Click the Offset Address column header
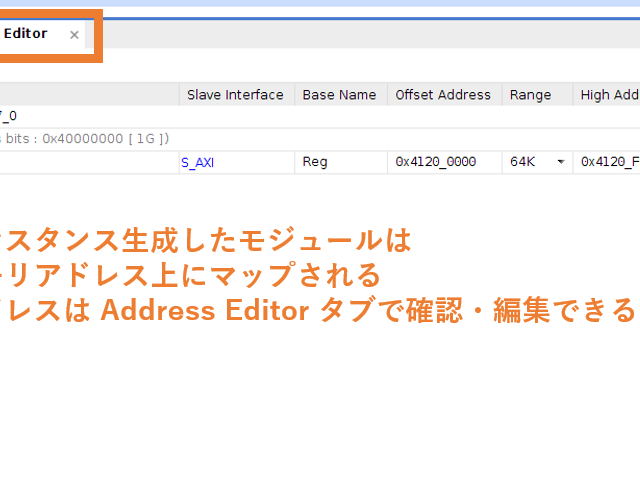 pos(443,95)
